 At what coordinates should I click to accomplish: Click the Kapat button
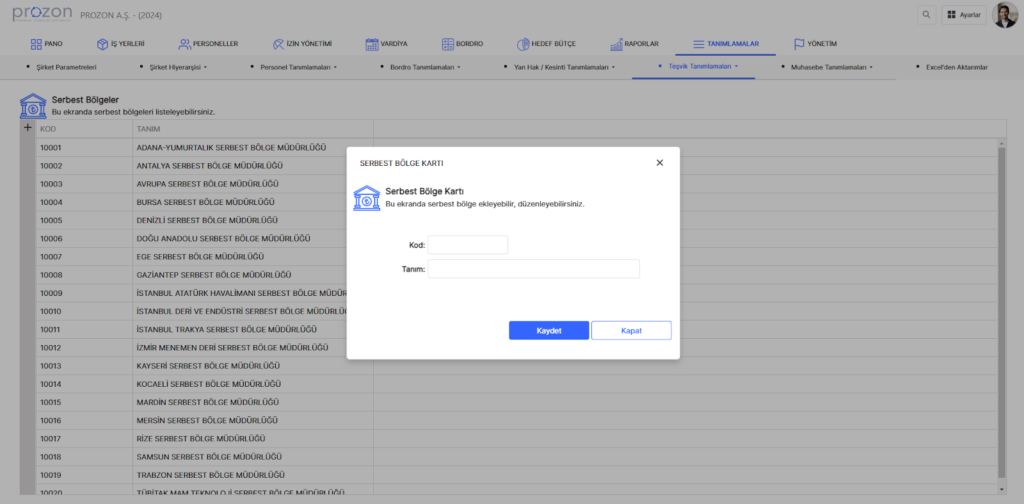[631, 331]
